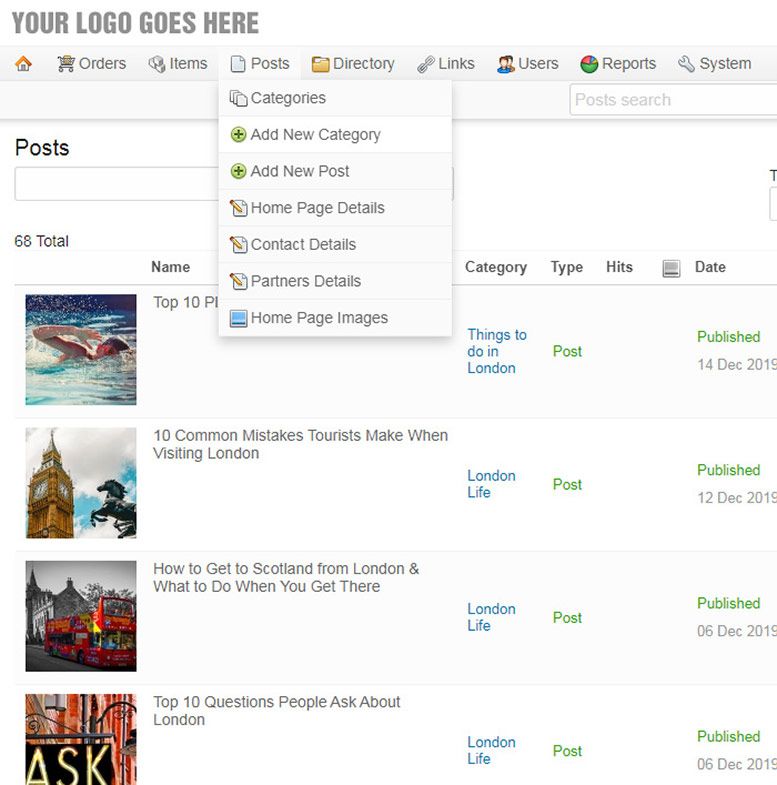Open the Users menu
The width and height of the screenshot is (777, 785).
(x=527, y=64)
